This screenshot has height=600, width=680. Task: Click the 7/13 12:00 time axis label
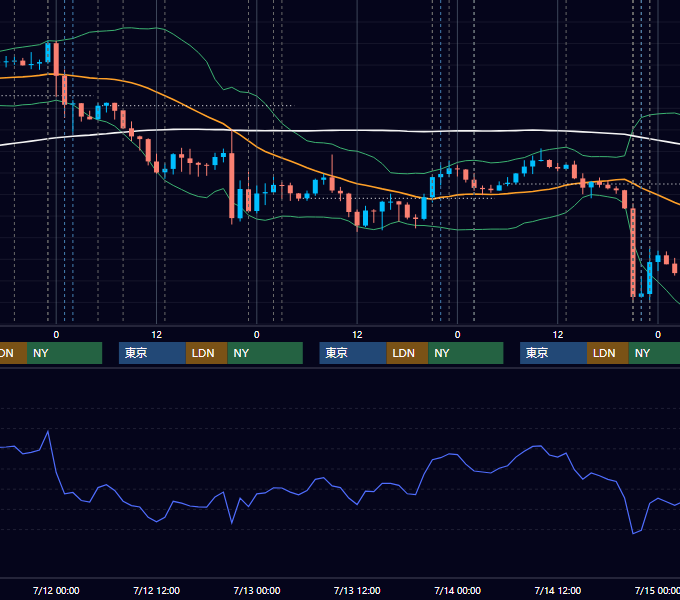click(357, 590)
